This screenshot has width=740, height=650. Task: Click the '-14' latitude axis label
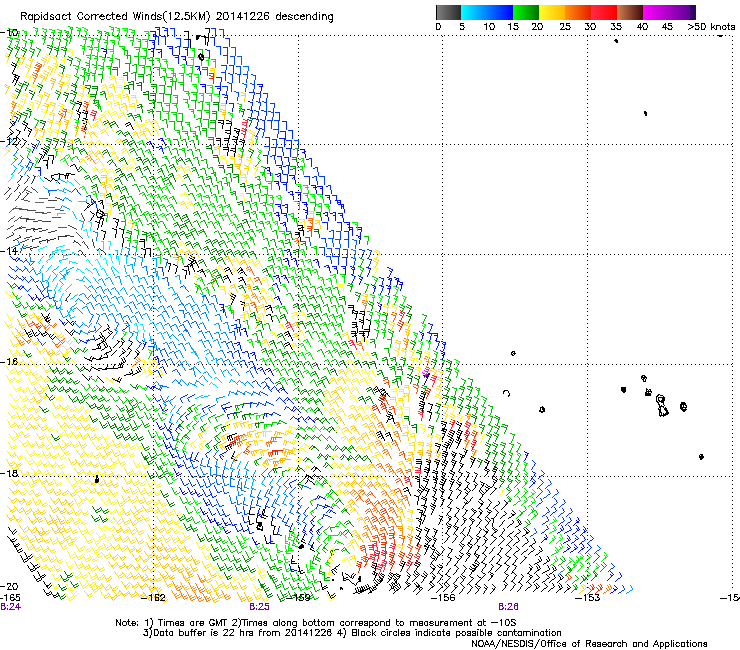click(9, 251)
